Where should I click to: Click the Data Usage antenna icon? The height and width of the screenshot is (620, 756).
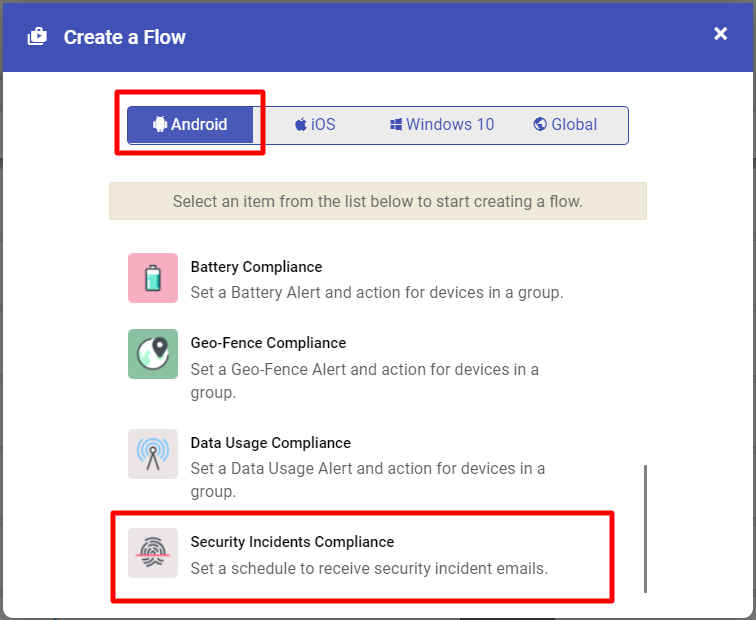pos(153,454)
